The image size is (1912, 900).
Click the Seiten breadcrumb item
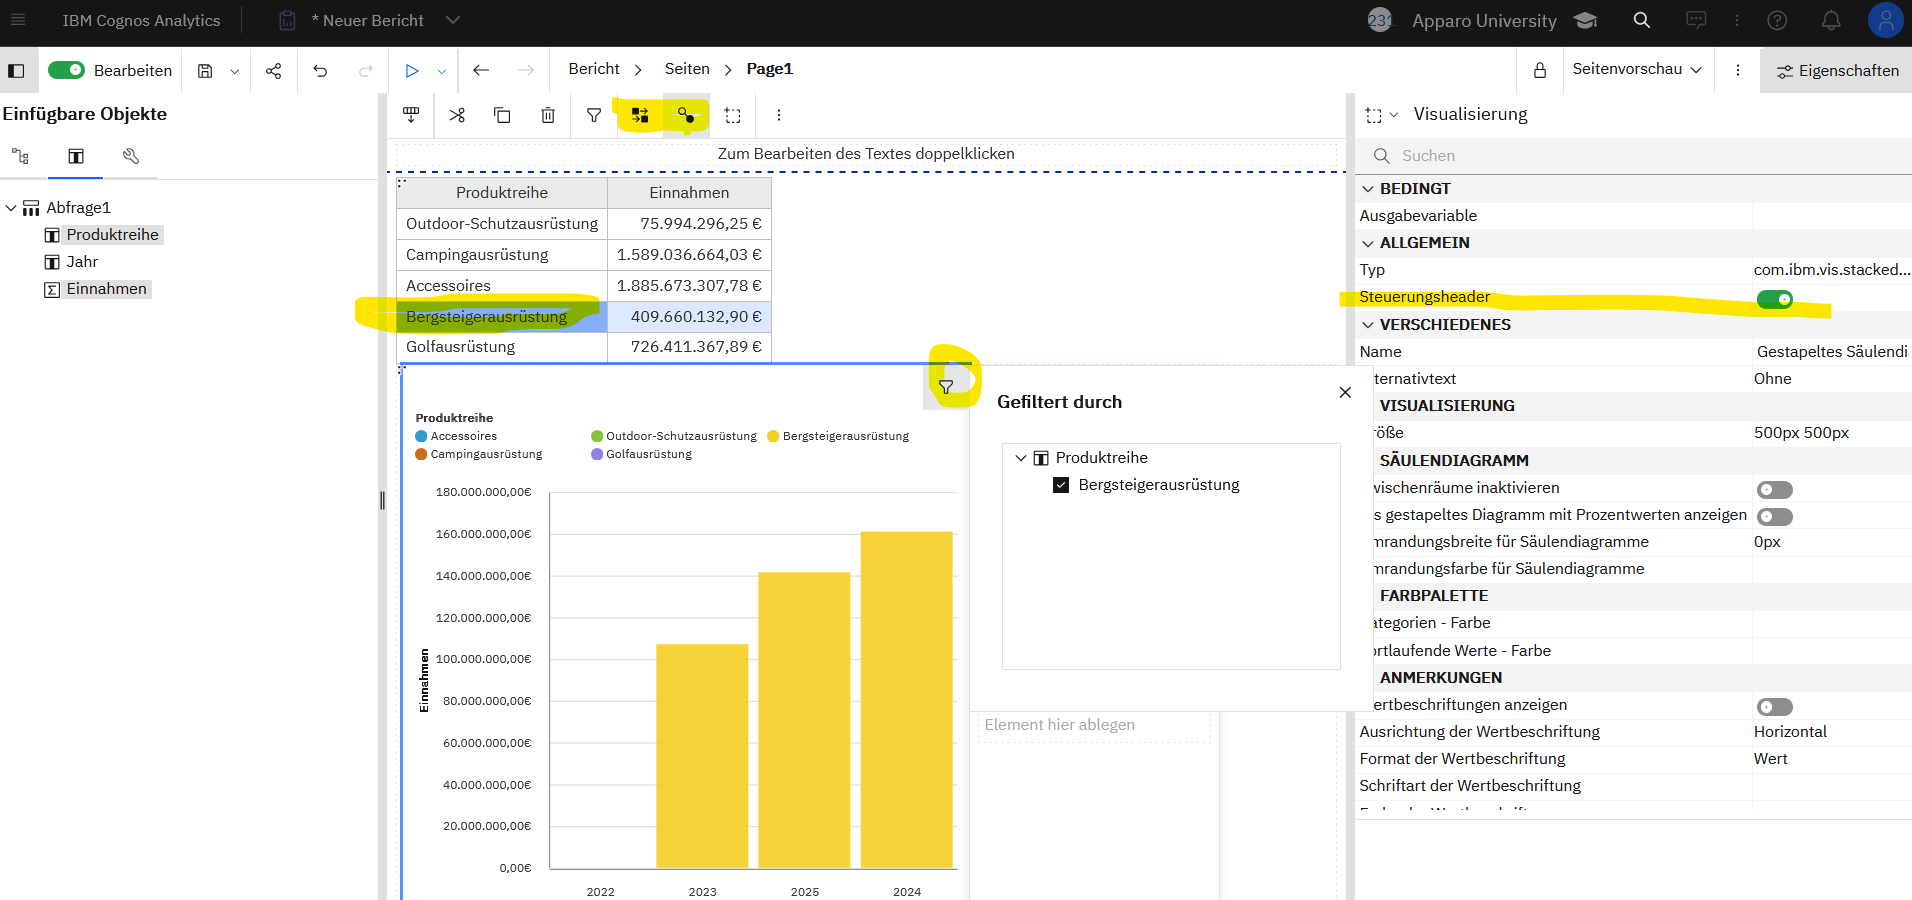pyautogui.click(x=687, y=69)
